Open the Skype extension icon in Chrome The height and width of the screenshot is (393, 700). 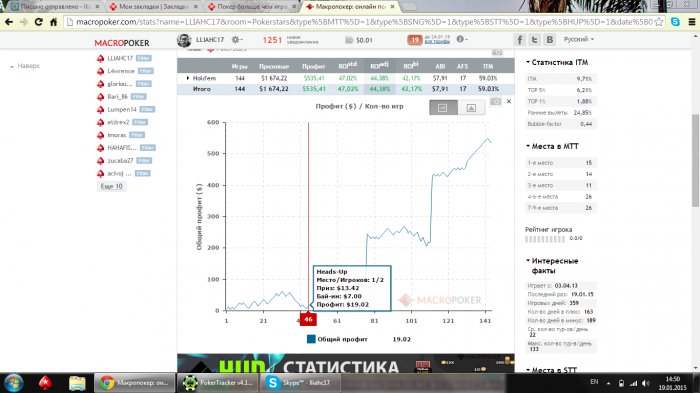(x=675, y=21)
